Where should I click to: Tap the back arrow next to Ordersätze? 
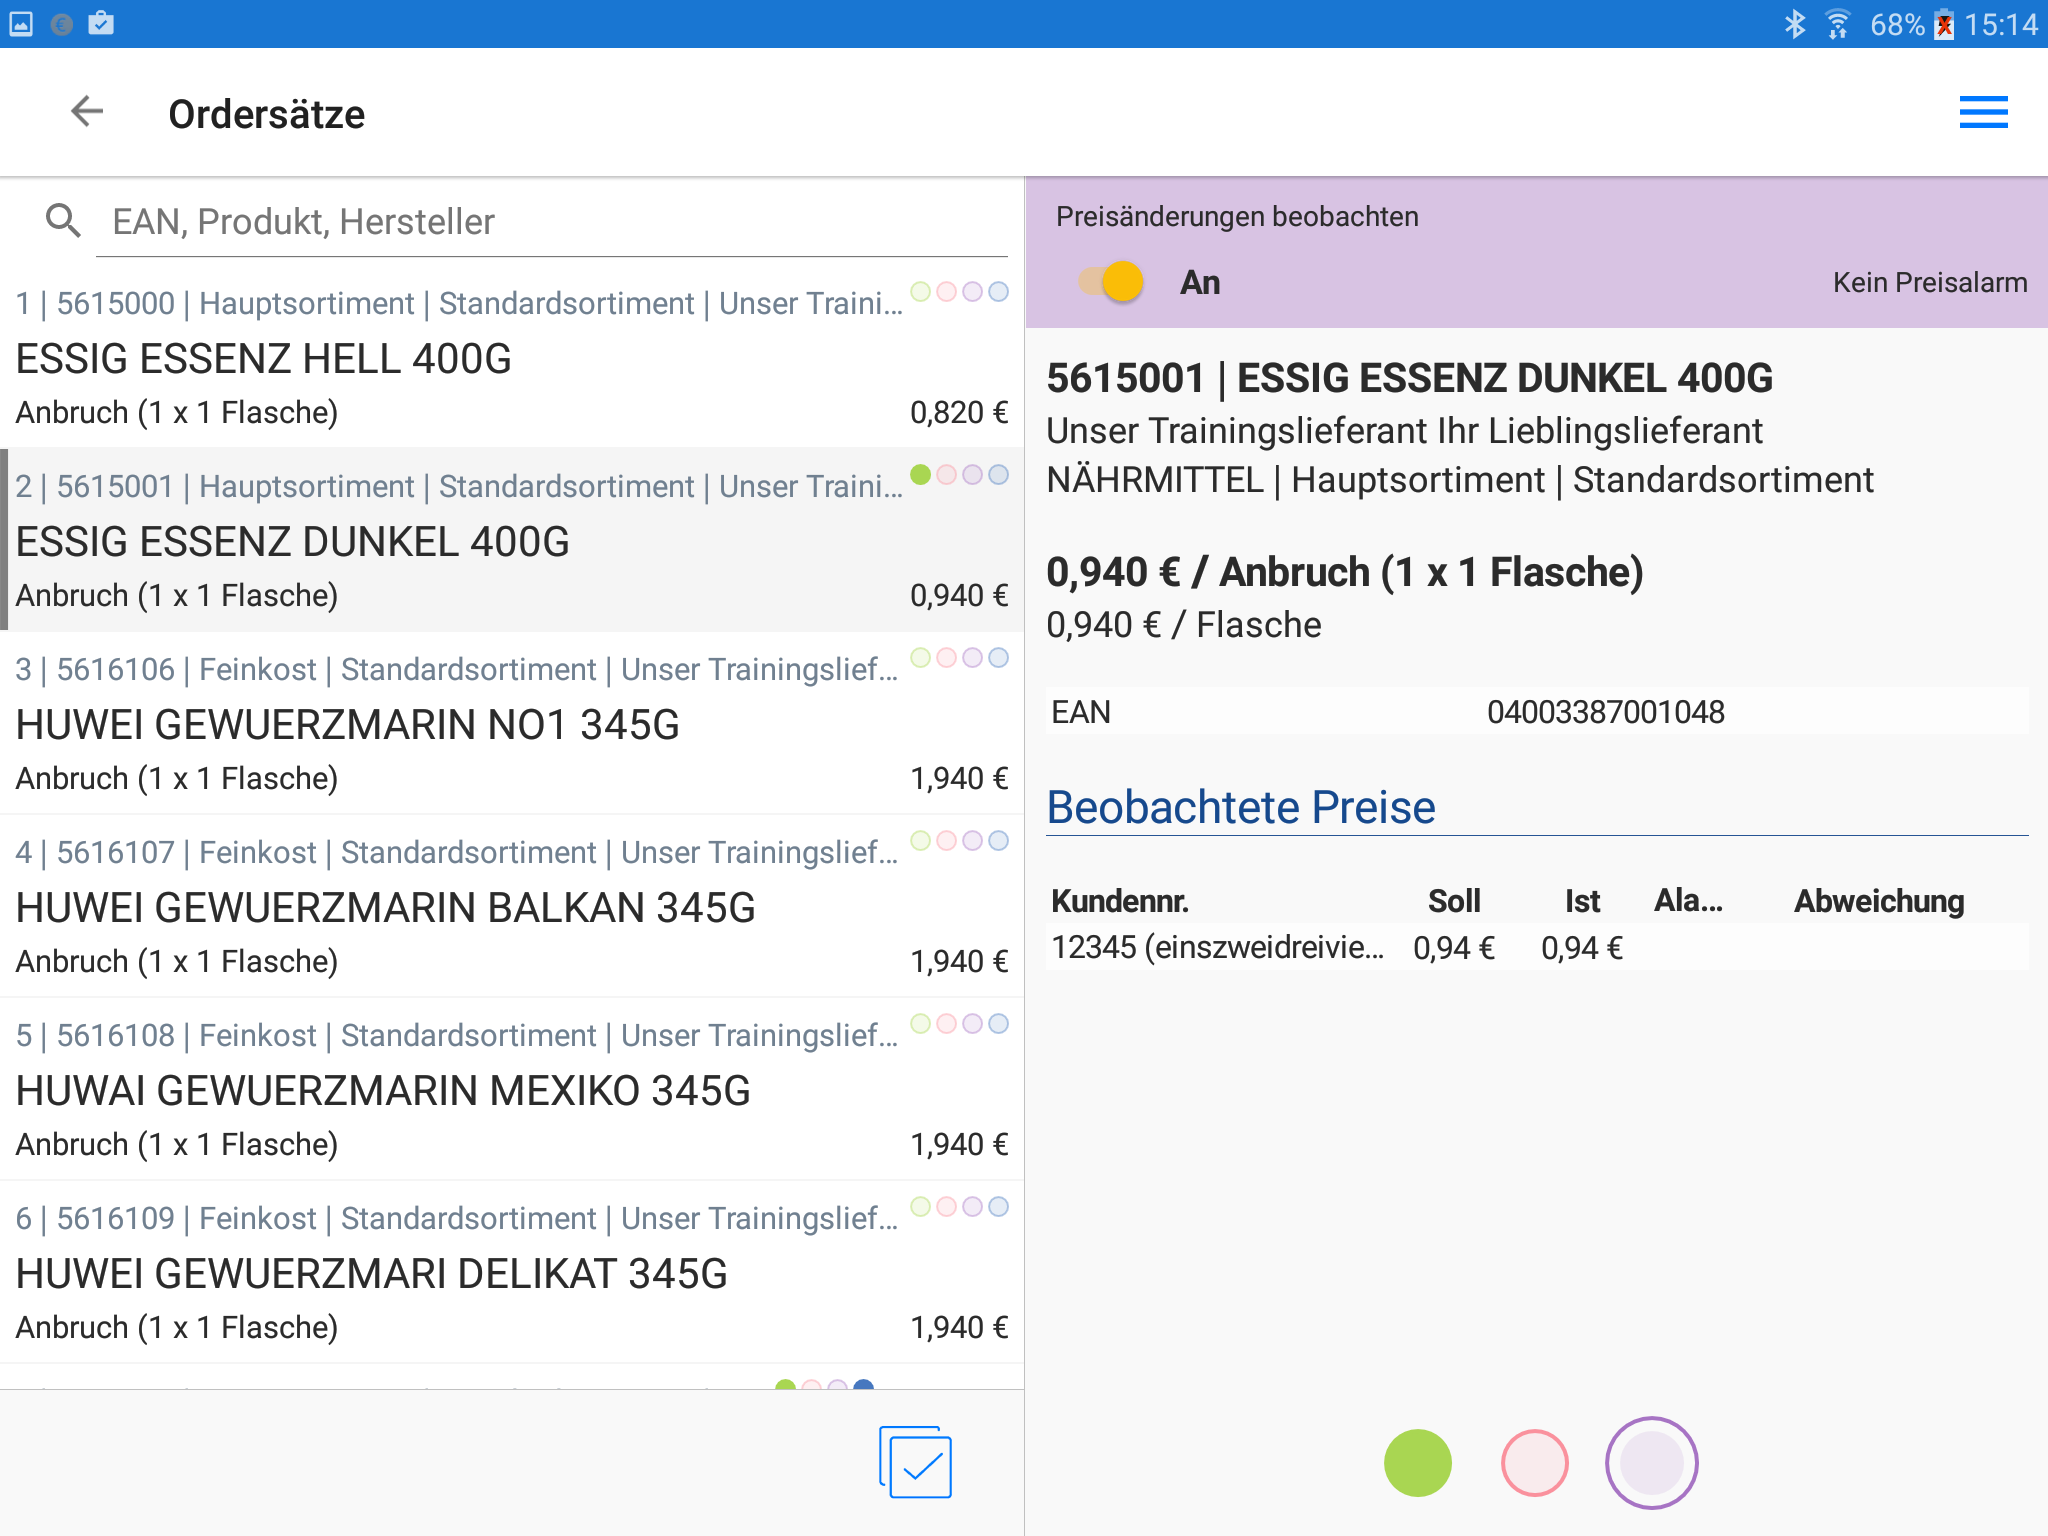point(88,112)
